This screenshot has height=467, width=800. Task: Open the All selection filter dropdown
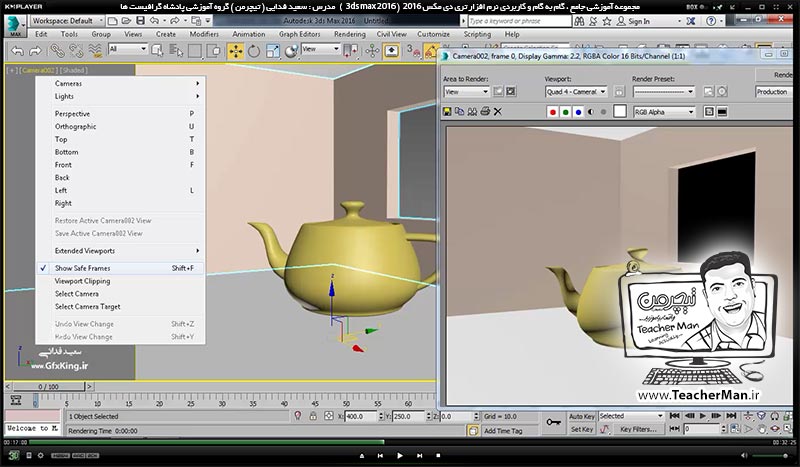pyautogui.click(x=128, y=49)
